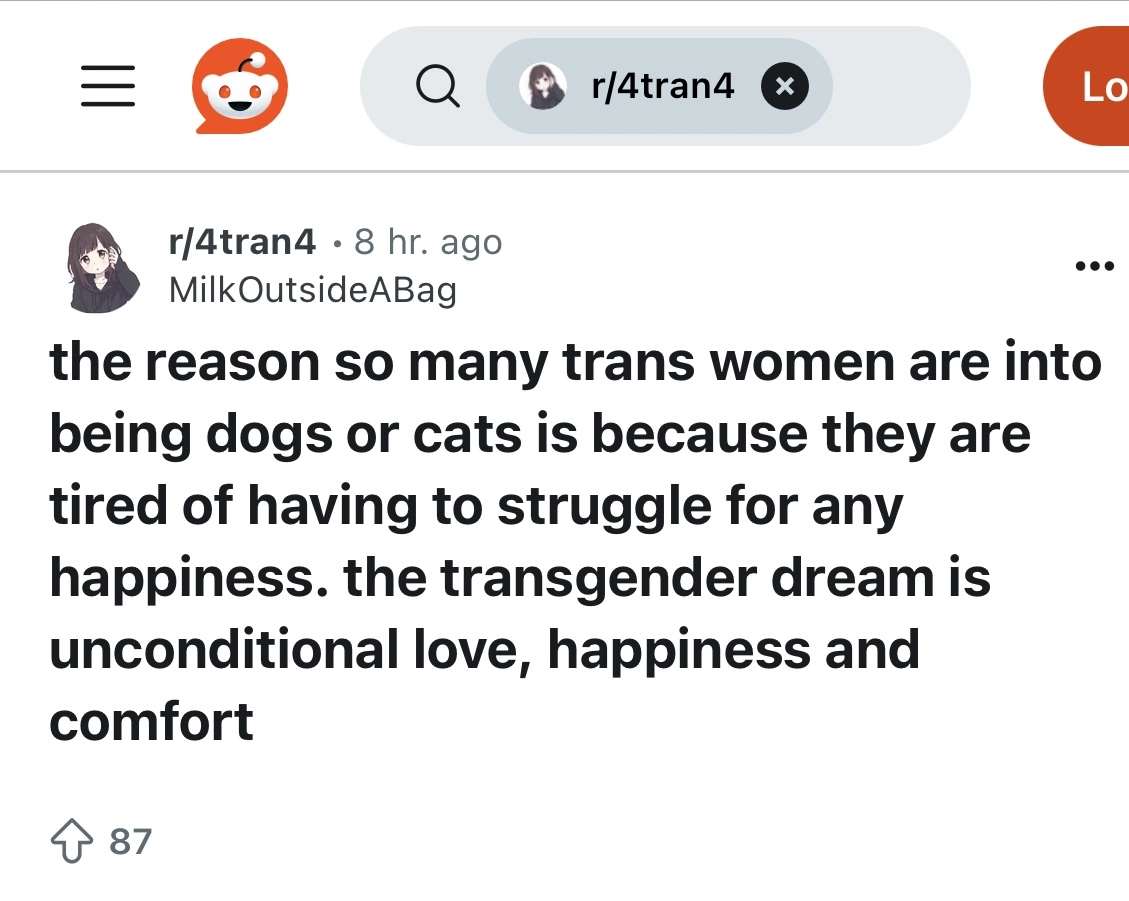Click the r/4tran4 label in the search chip
Viewport: 1129px width, 901px height.
click(663, 87)
